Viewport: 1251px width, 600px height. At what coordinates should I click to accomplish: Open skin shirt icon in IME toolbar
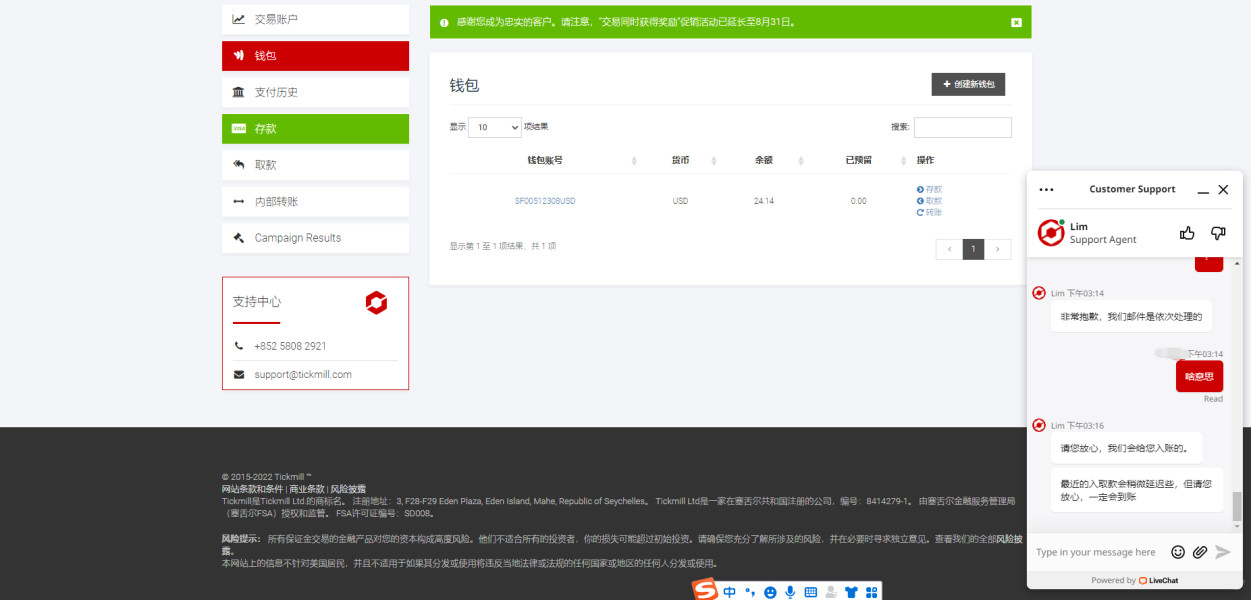click(x=851, y=592)
